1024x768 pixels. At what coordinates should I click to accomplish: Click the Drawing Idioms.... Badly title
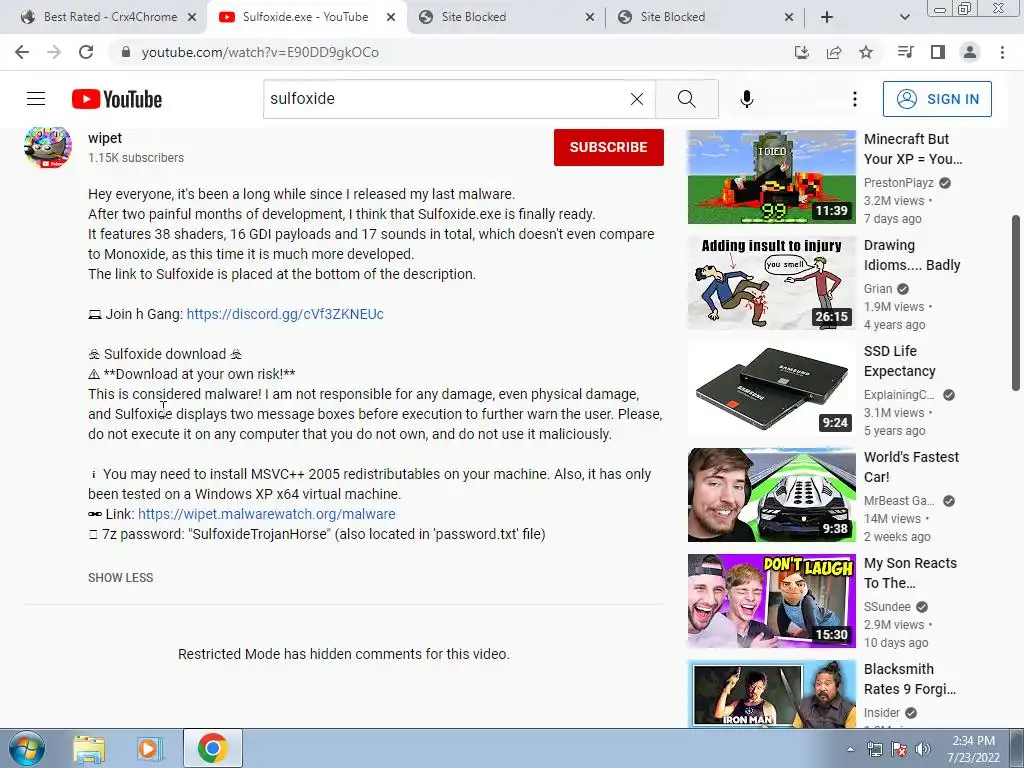pos(912,255)
